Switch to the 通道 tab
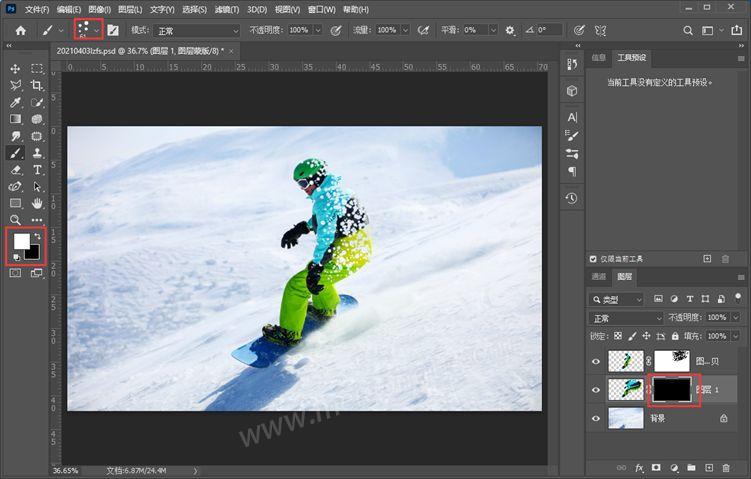Image resolution: width=751 pixels, height=479 pixels. pos(599,276)
